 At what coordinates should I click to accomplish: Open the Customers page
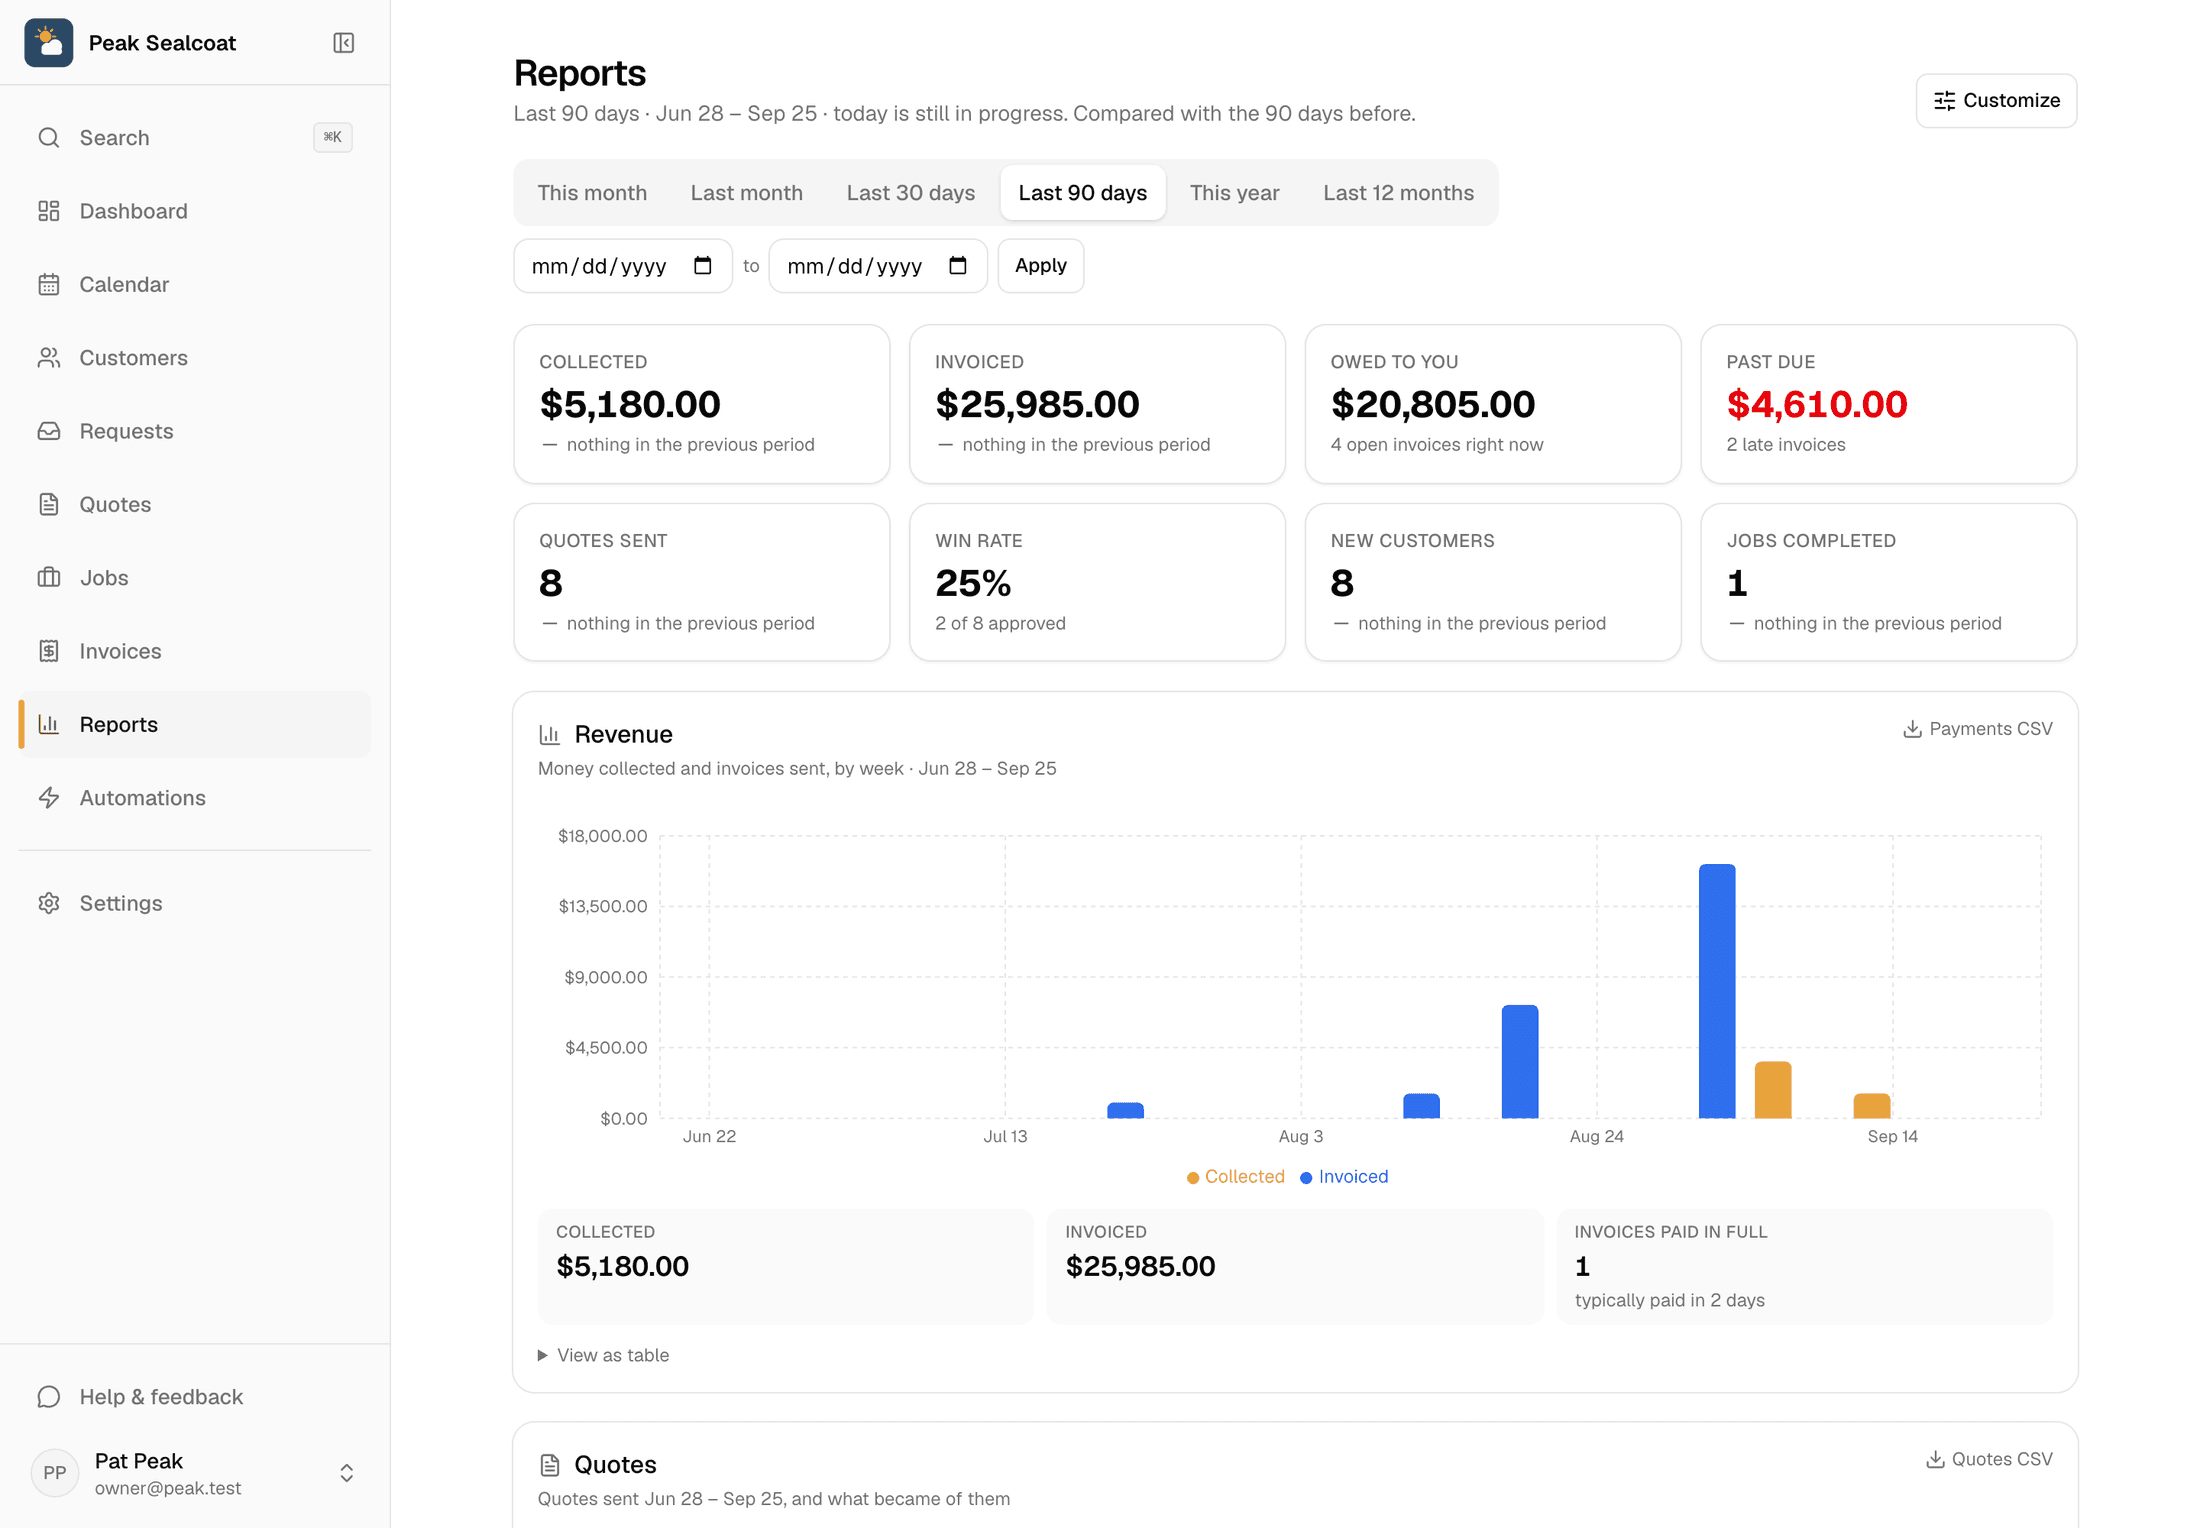195,358
